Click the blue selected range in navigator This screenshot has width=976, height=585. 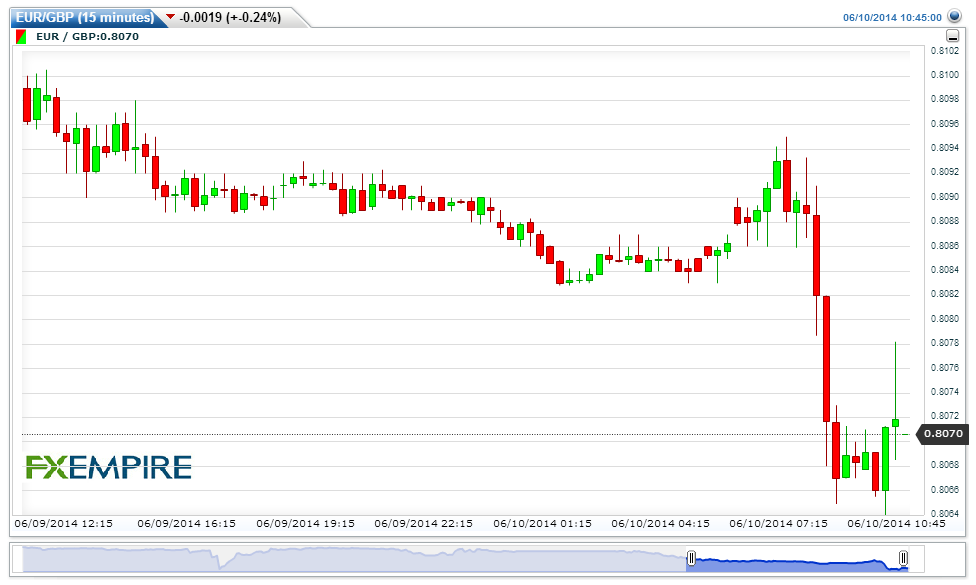pyautogui.click(x=797, y=564)
